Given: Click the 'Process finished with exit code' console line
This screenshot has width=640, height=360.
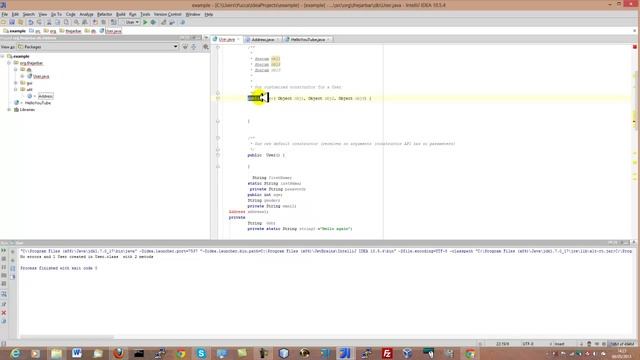Looking at the screenshot, I should (x=59, y=268).
